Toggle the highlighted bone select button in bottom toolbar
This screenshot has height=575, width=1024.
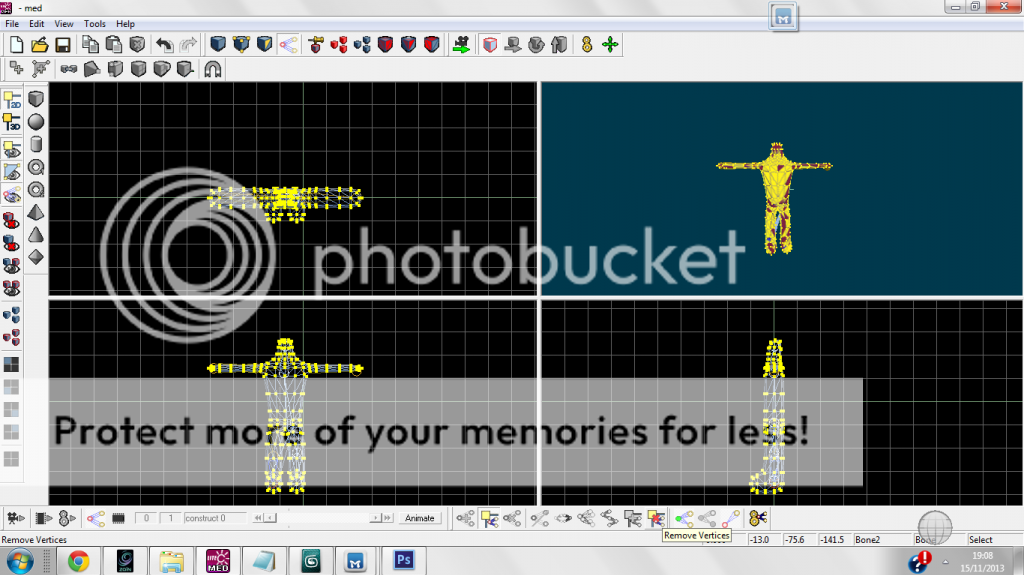(x=489, y=518)
